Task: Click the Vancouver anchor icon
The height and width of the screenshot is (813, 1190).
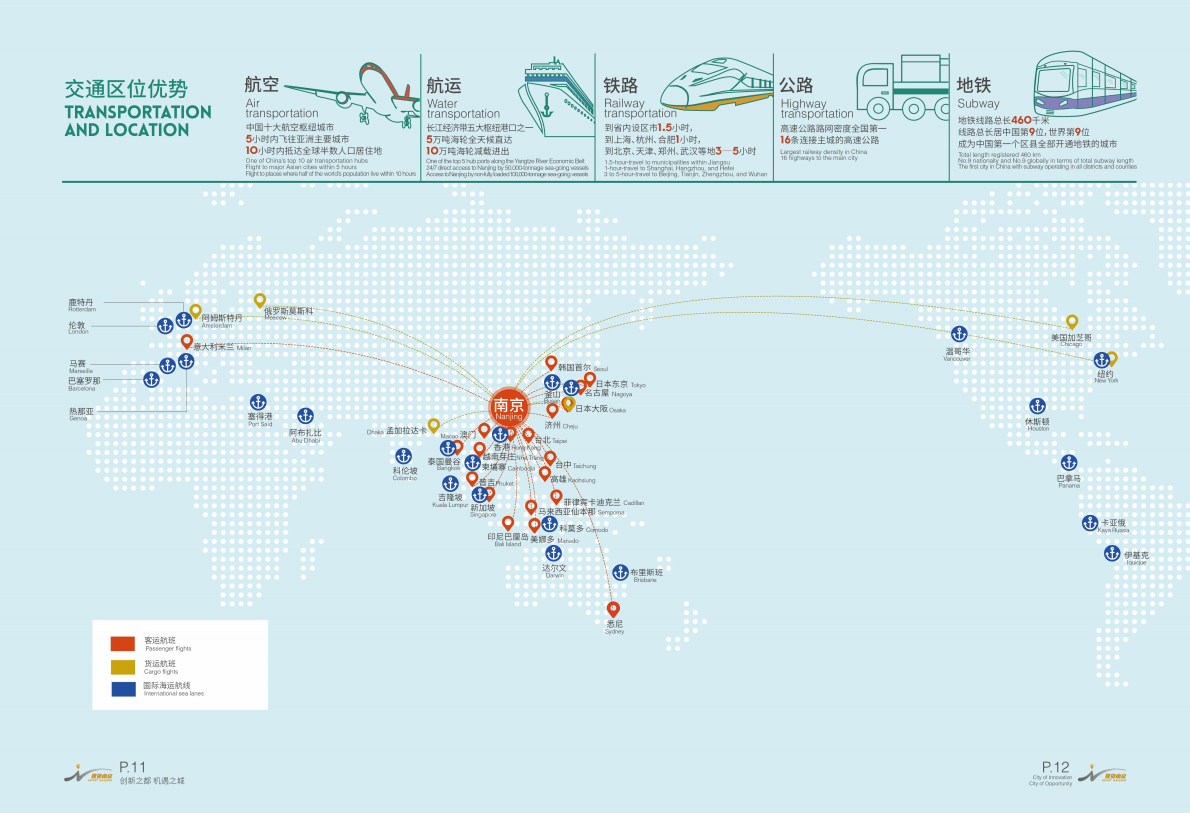Action: click(x=959, y=334)
